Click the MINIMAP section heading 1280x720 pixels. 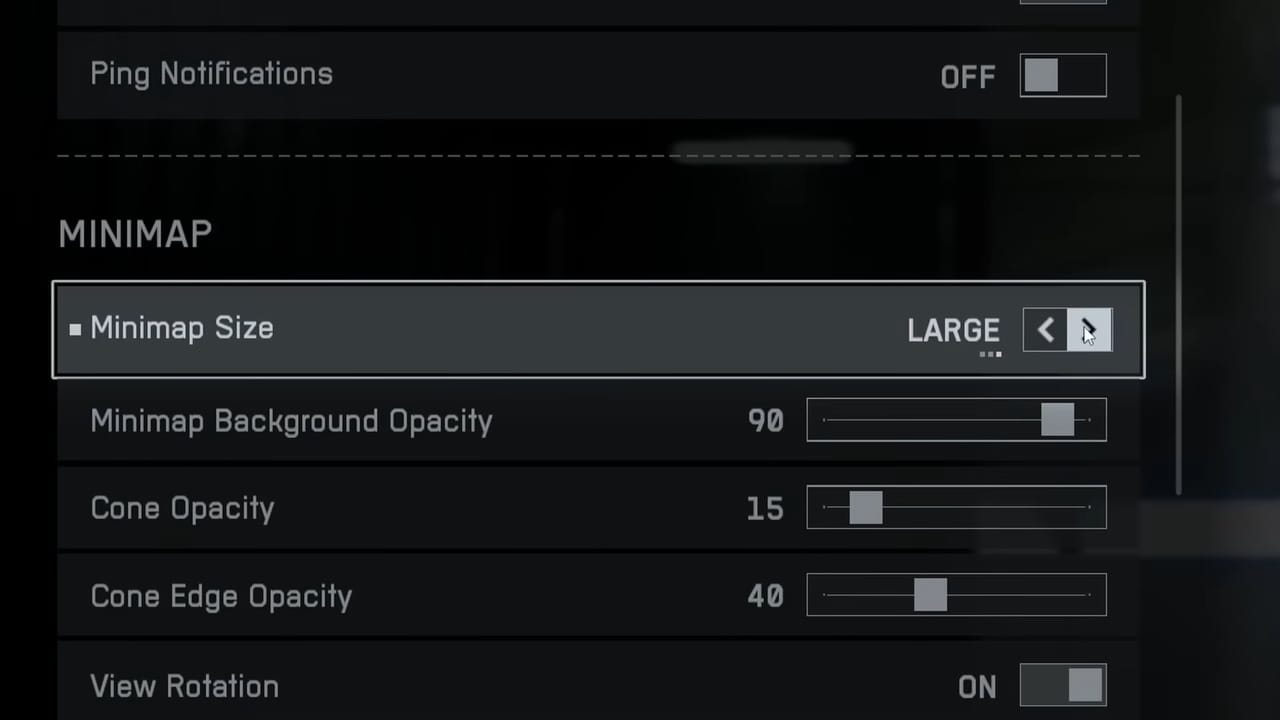[x=135, y=234]
